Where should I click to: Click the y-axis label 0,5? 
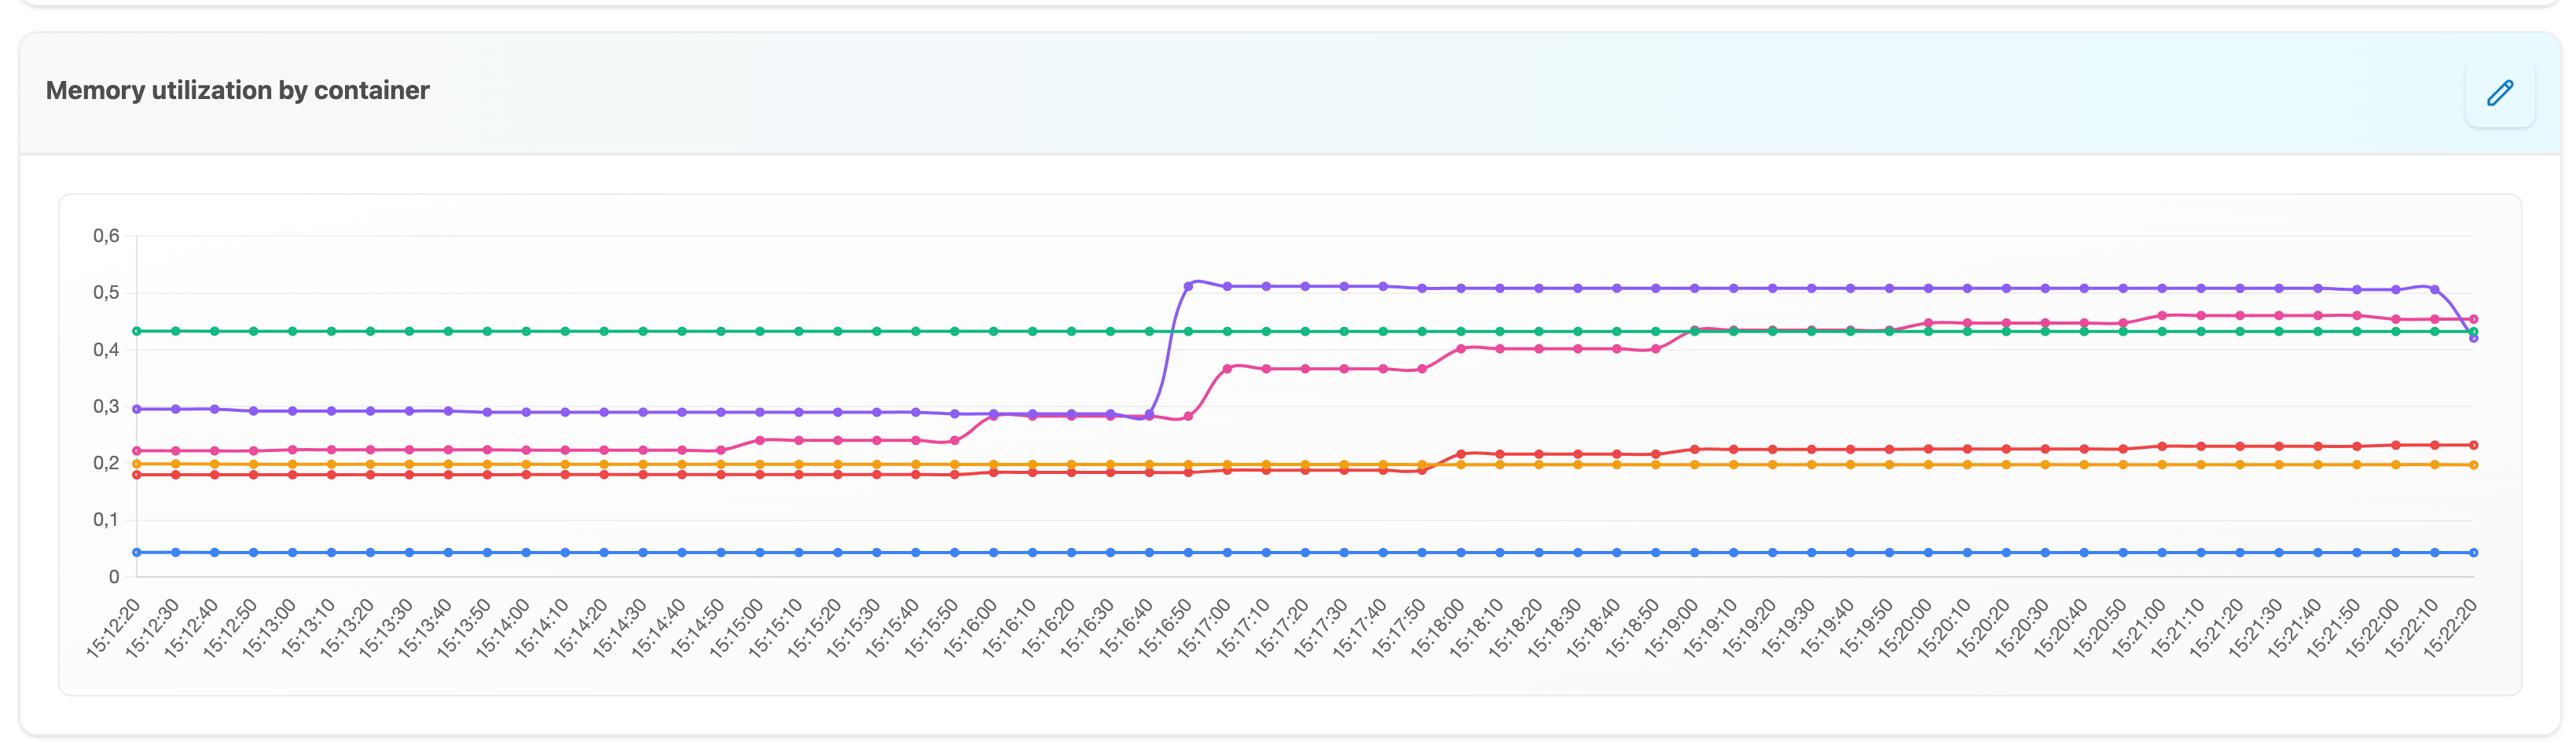pyautogui.click(x=106, y=292)
